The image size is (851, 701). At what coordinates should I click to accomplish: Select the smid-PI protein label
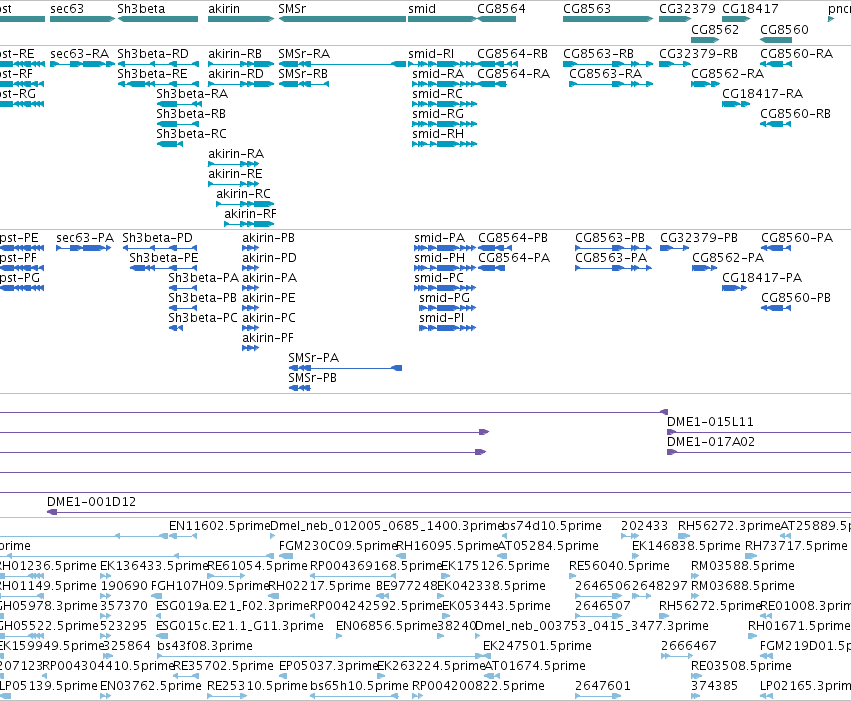click(x=442, y=317)
